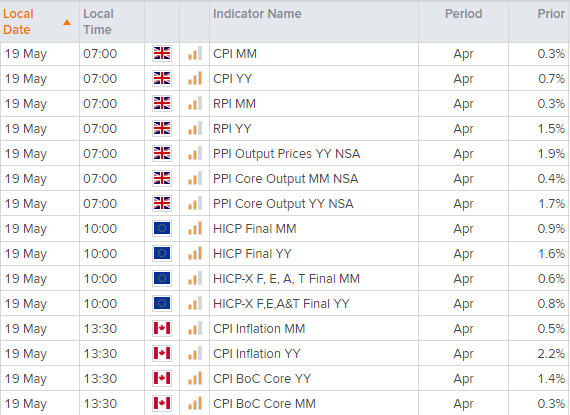This screenshot has height=415, width=570.
Task: Select the RPI YY indicator name
Action: (232, 129)
